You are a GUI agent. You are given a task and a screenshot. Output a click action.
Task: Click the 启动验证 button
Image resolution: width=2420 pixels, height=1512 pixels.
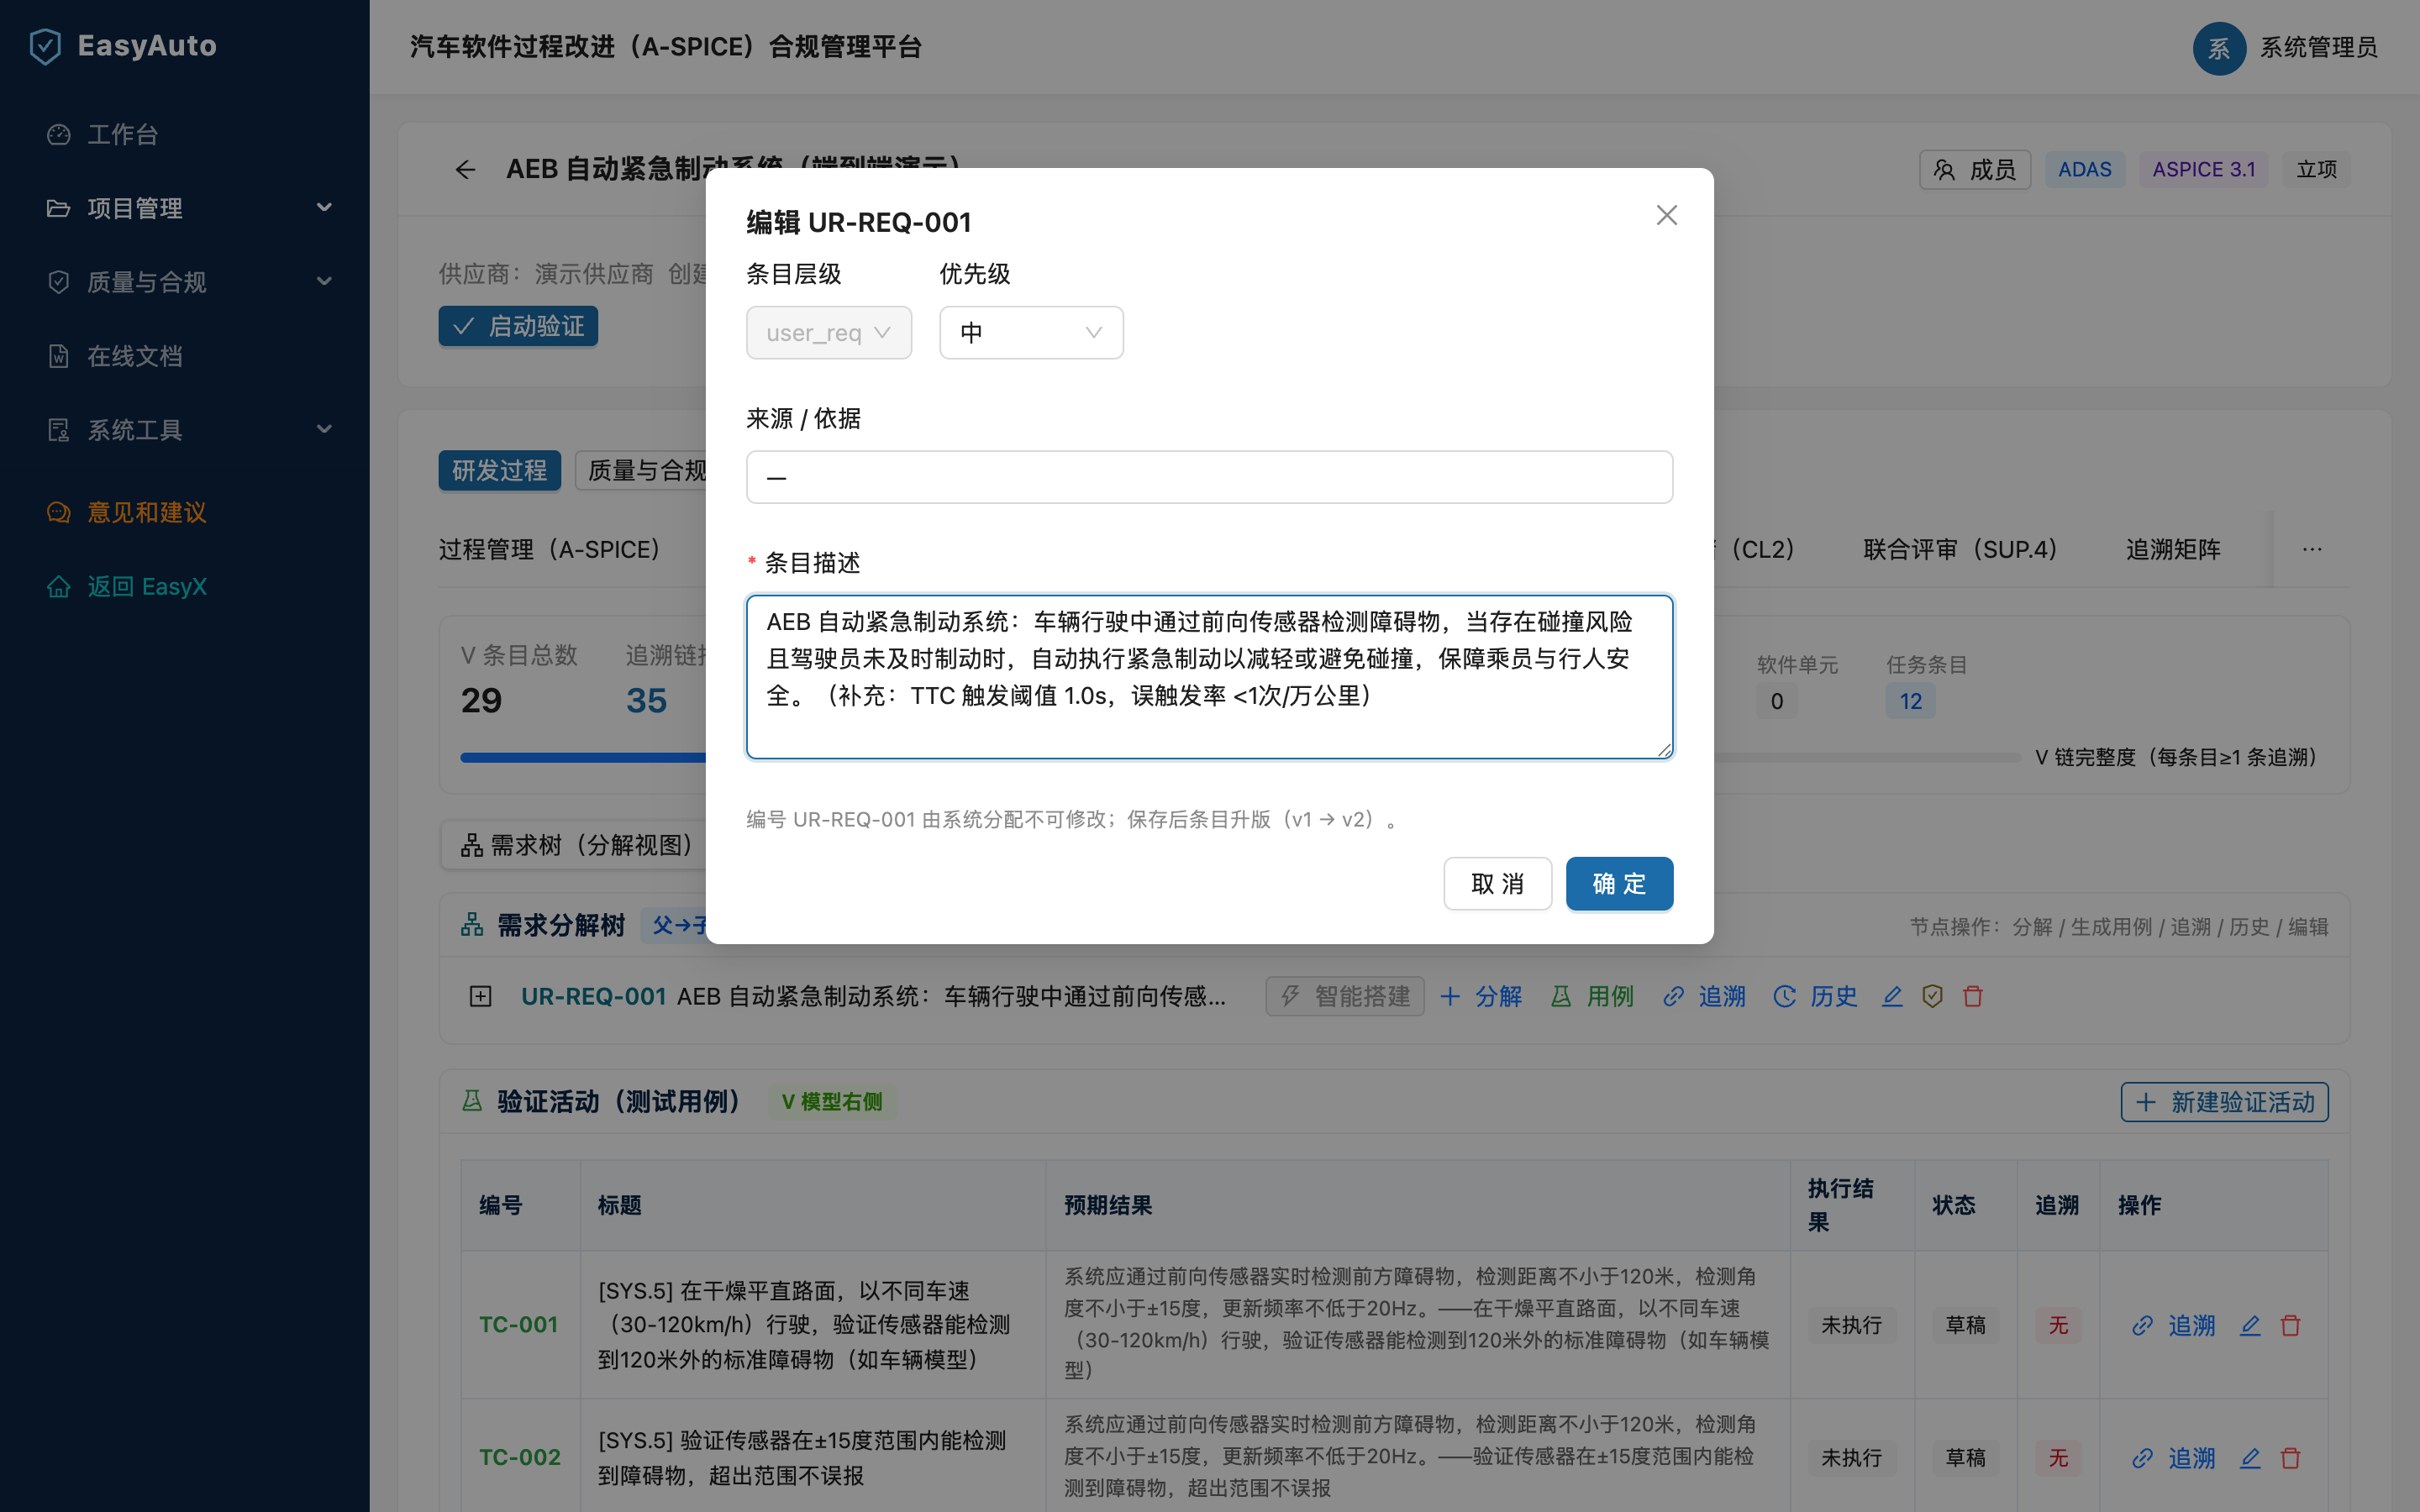point(518,326)
